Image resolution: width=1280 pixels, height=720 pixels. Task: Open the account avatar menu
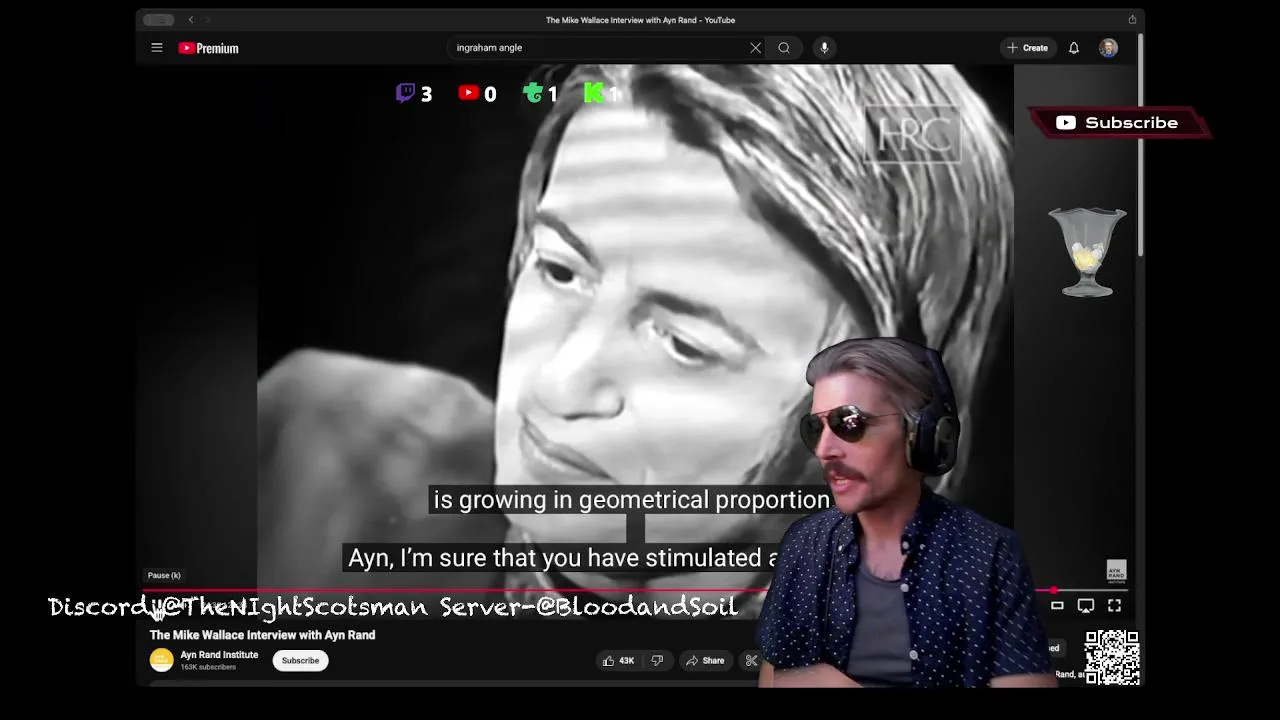click(1108, 48)
